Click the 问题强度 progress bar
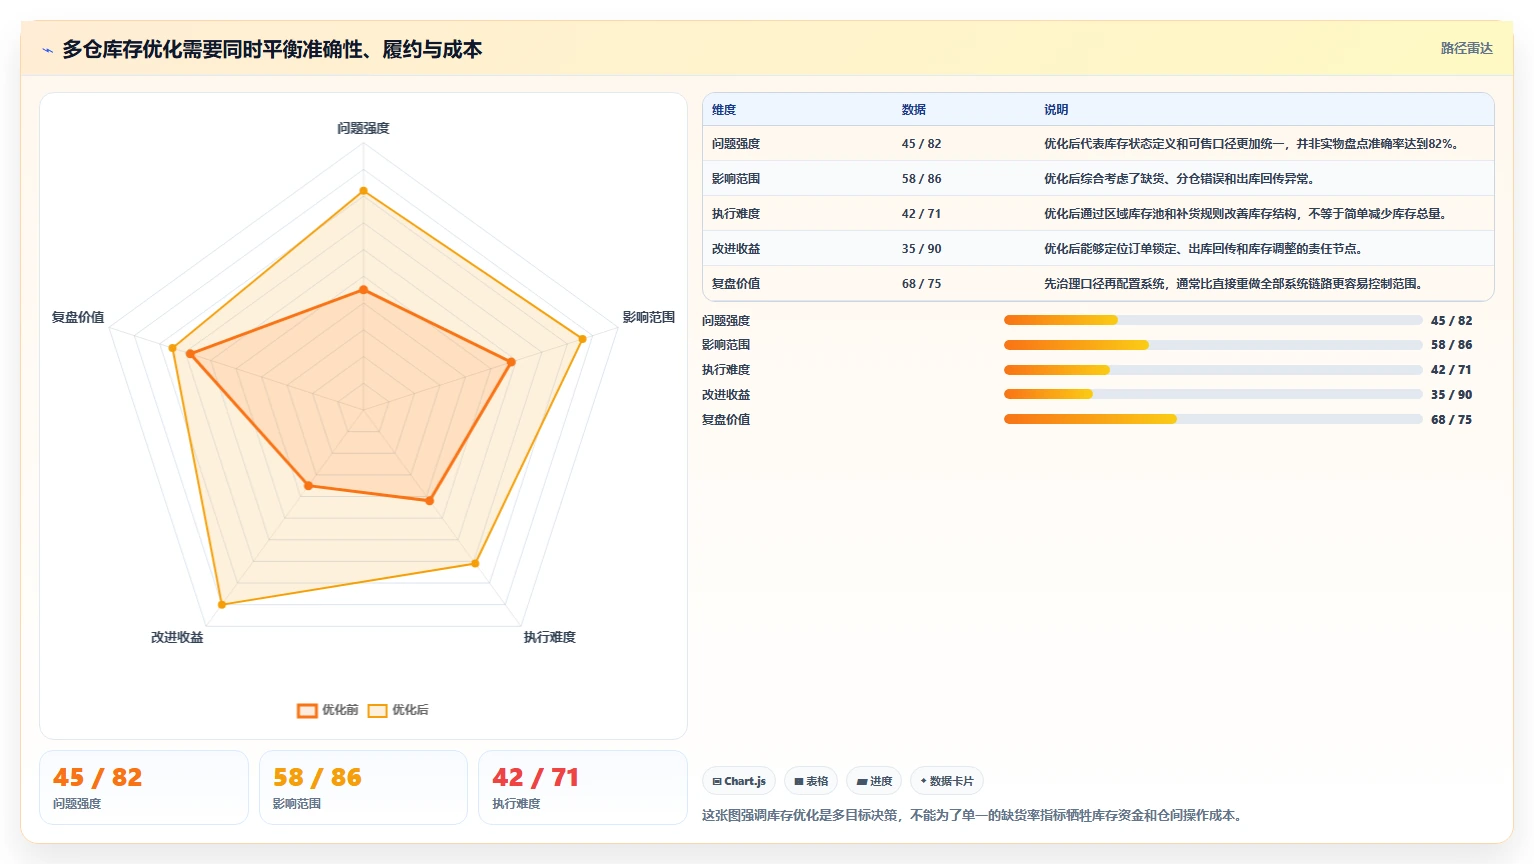This screenshot has width=1534, height=864. pos(1213,320)
